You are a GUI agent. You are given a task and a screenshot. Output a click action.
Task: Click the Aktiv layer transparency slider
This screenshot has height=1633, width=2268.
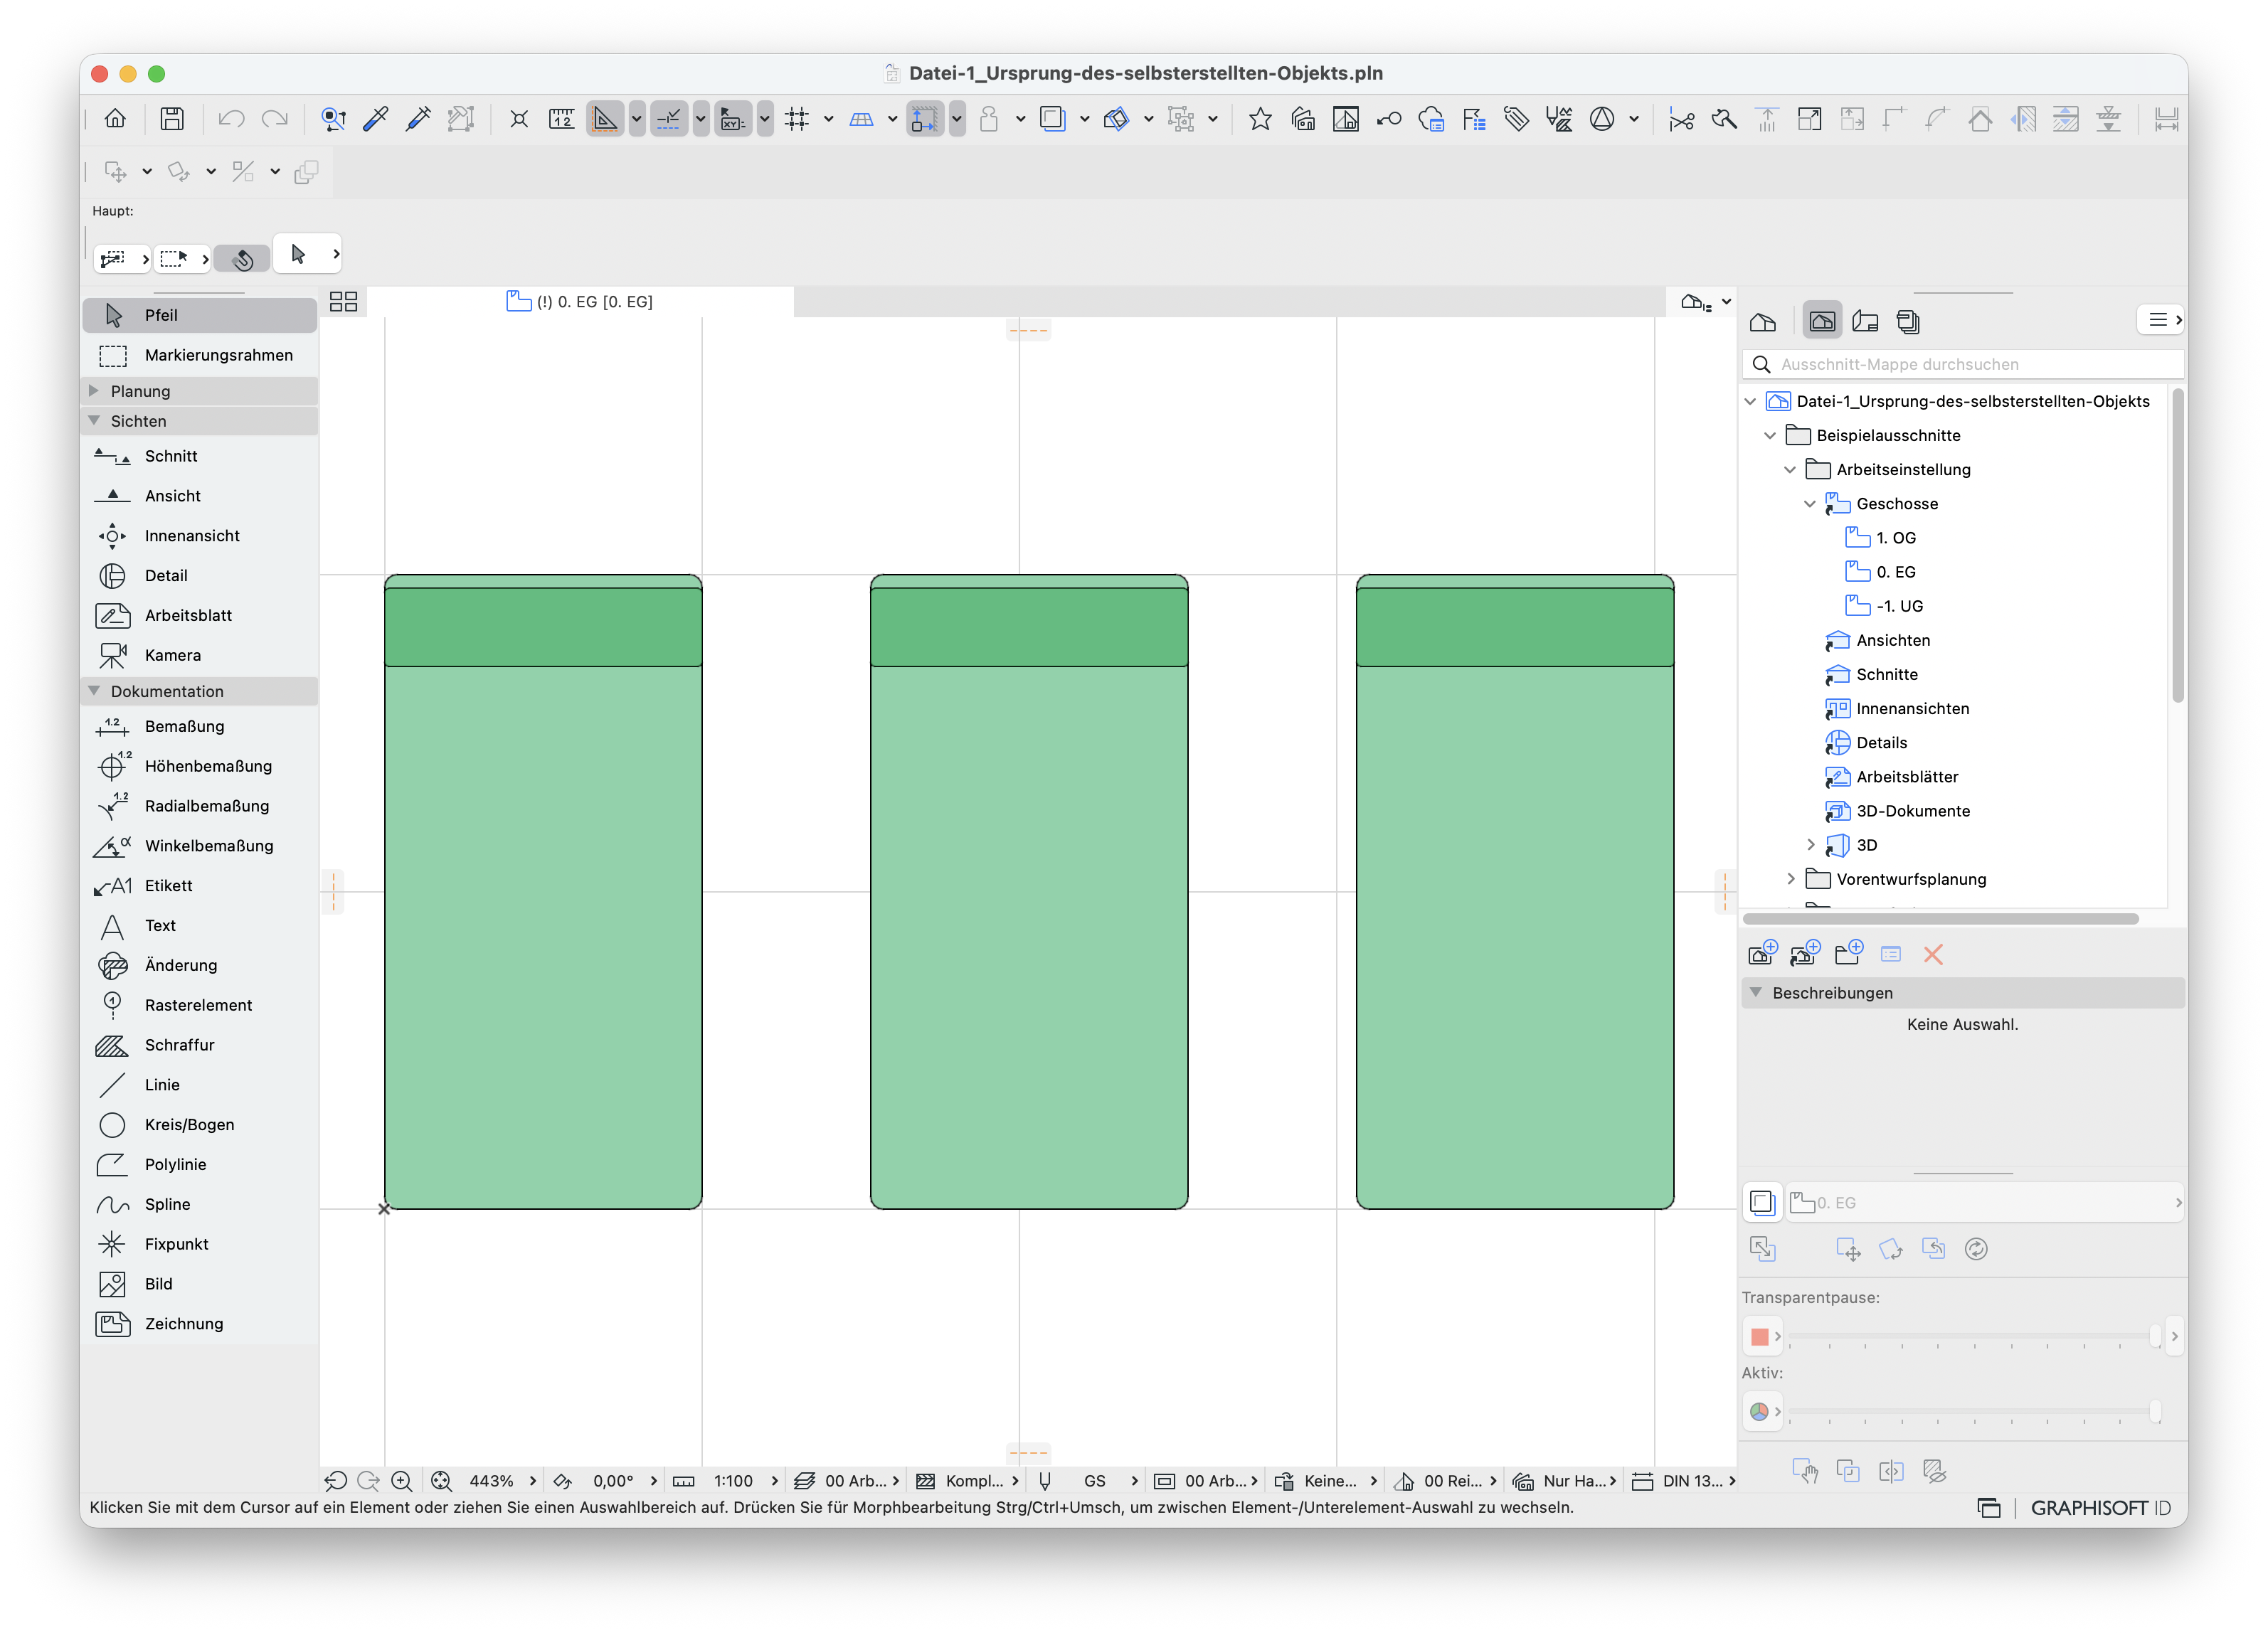click(1975, 1411)
